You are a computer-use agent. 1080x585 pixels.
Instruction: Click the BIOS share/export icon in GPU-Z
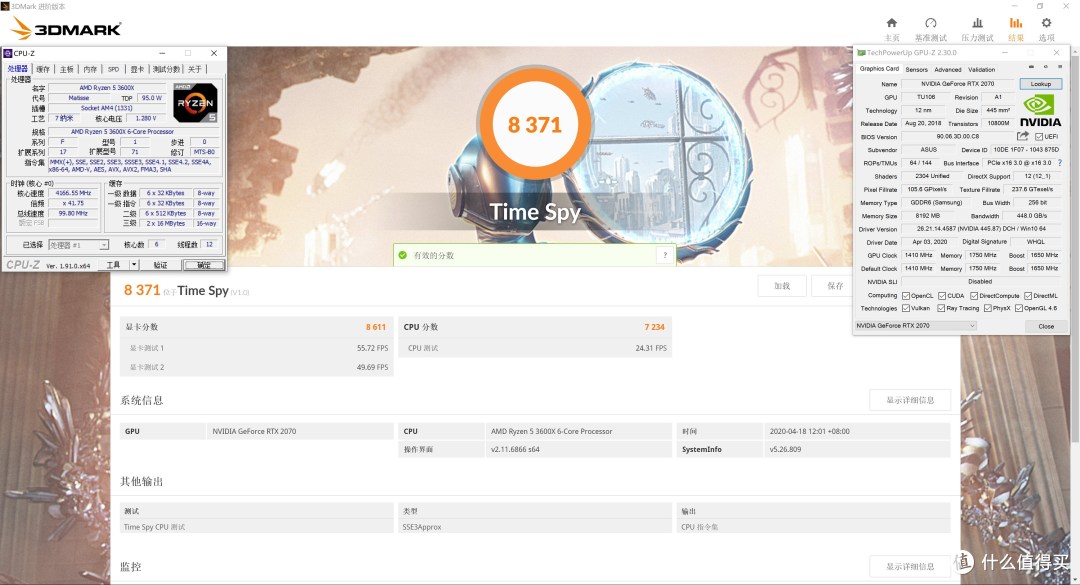[x=1023, y=136]
